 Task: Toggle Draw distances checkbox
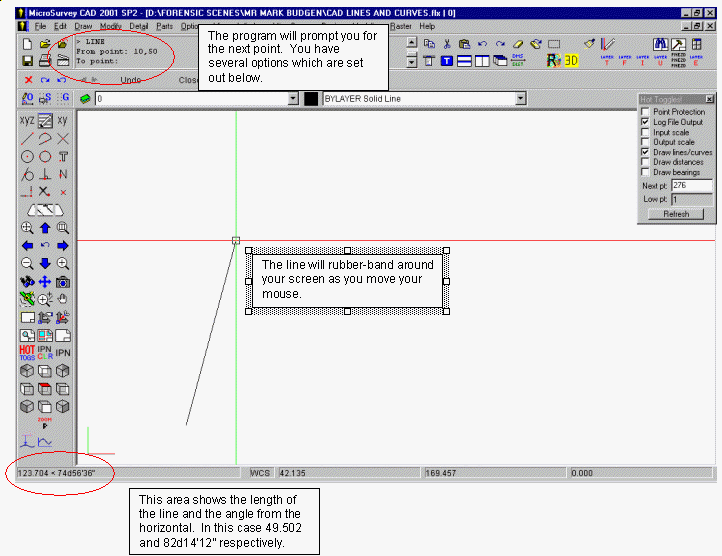click(645, 162)
